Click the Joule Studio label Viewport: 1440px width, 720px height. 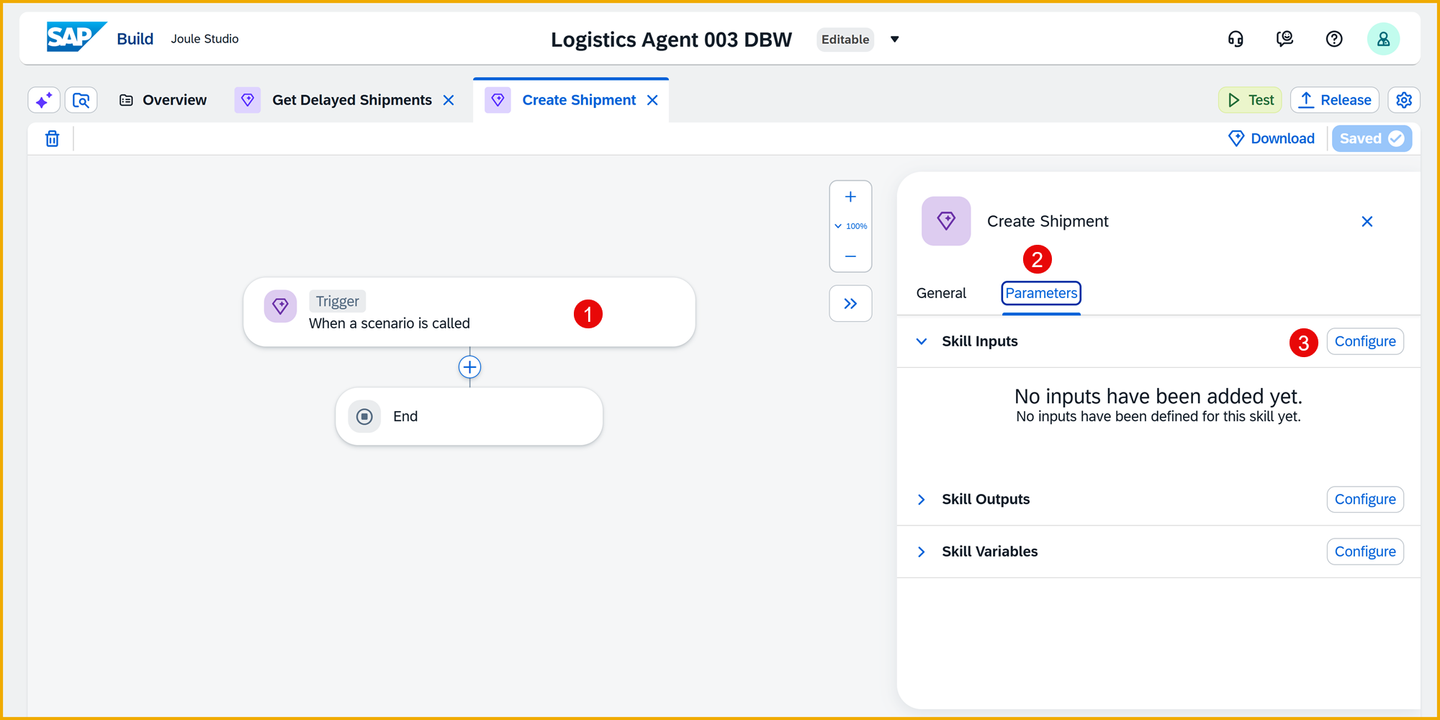pyautogui.click(x=205, y=39)
